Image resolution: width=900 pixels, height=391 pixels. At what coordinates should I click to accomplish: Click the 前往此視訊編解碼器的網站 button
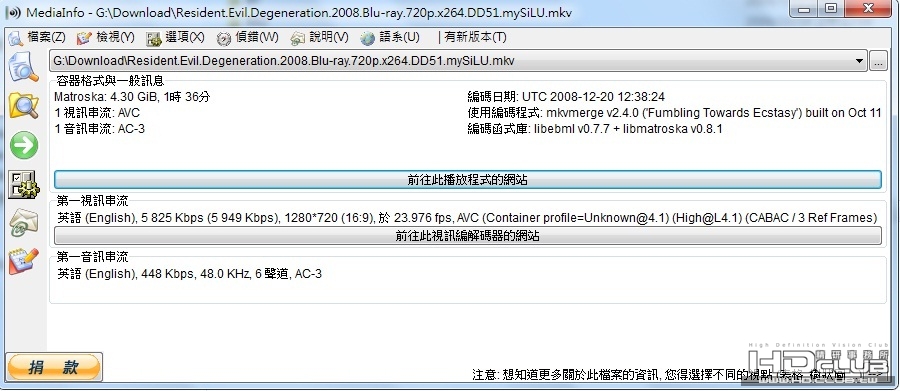coord(468,235)
